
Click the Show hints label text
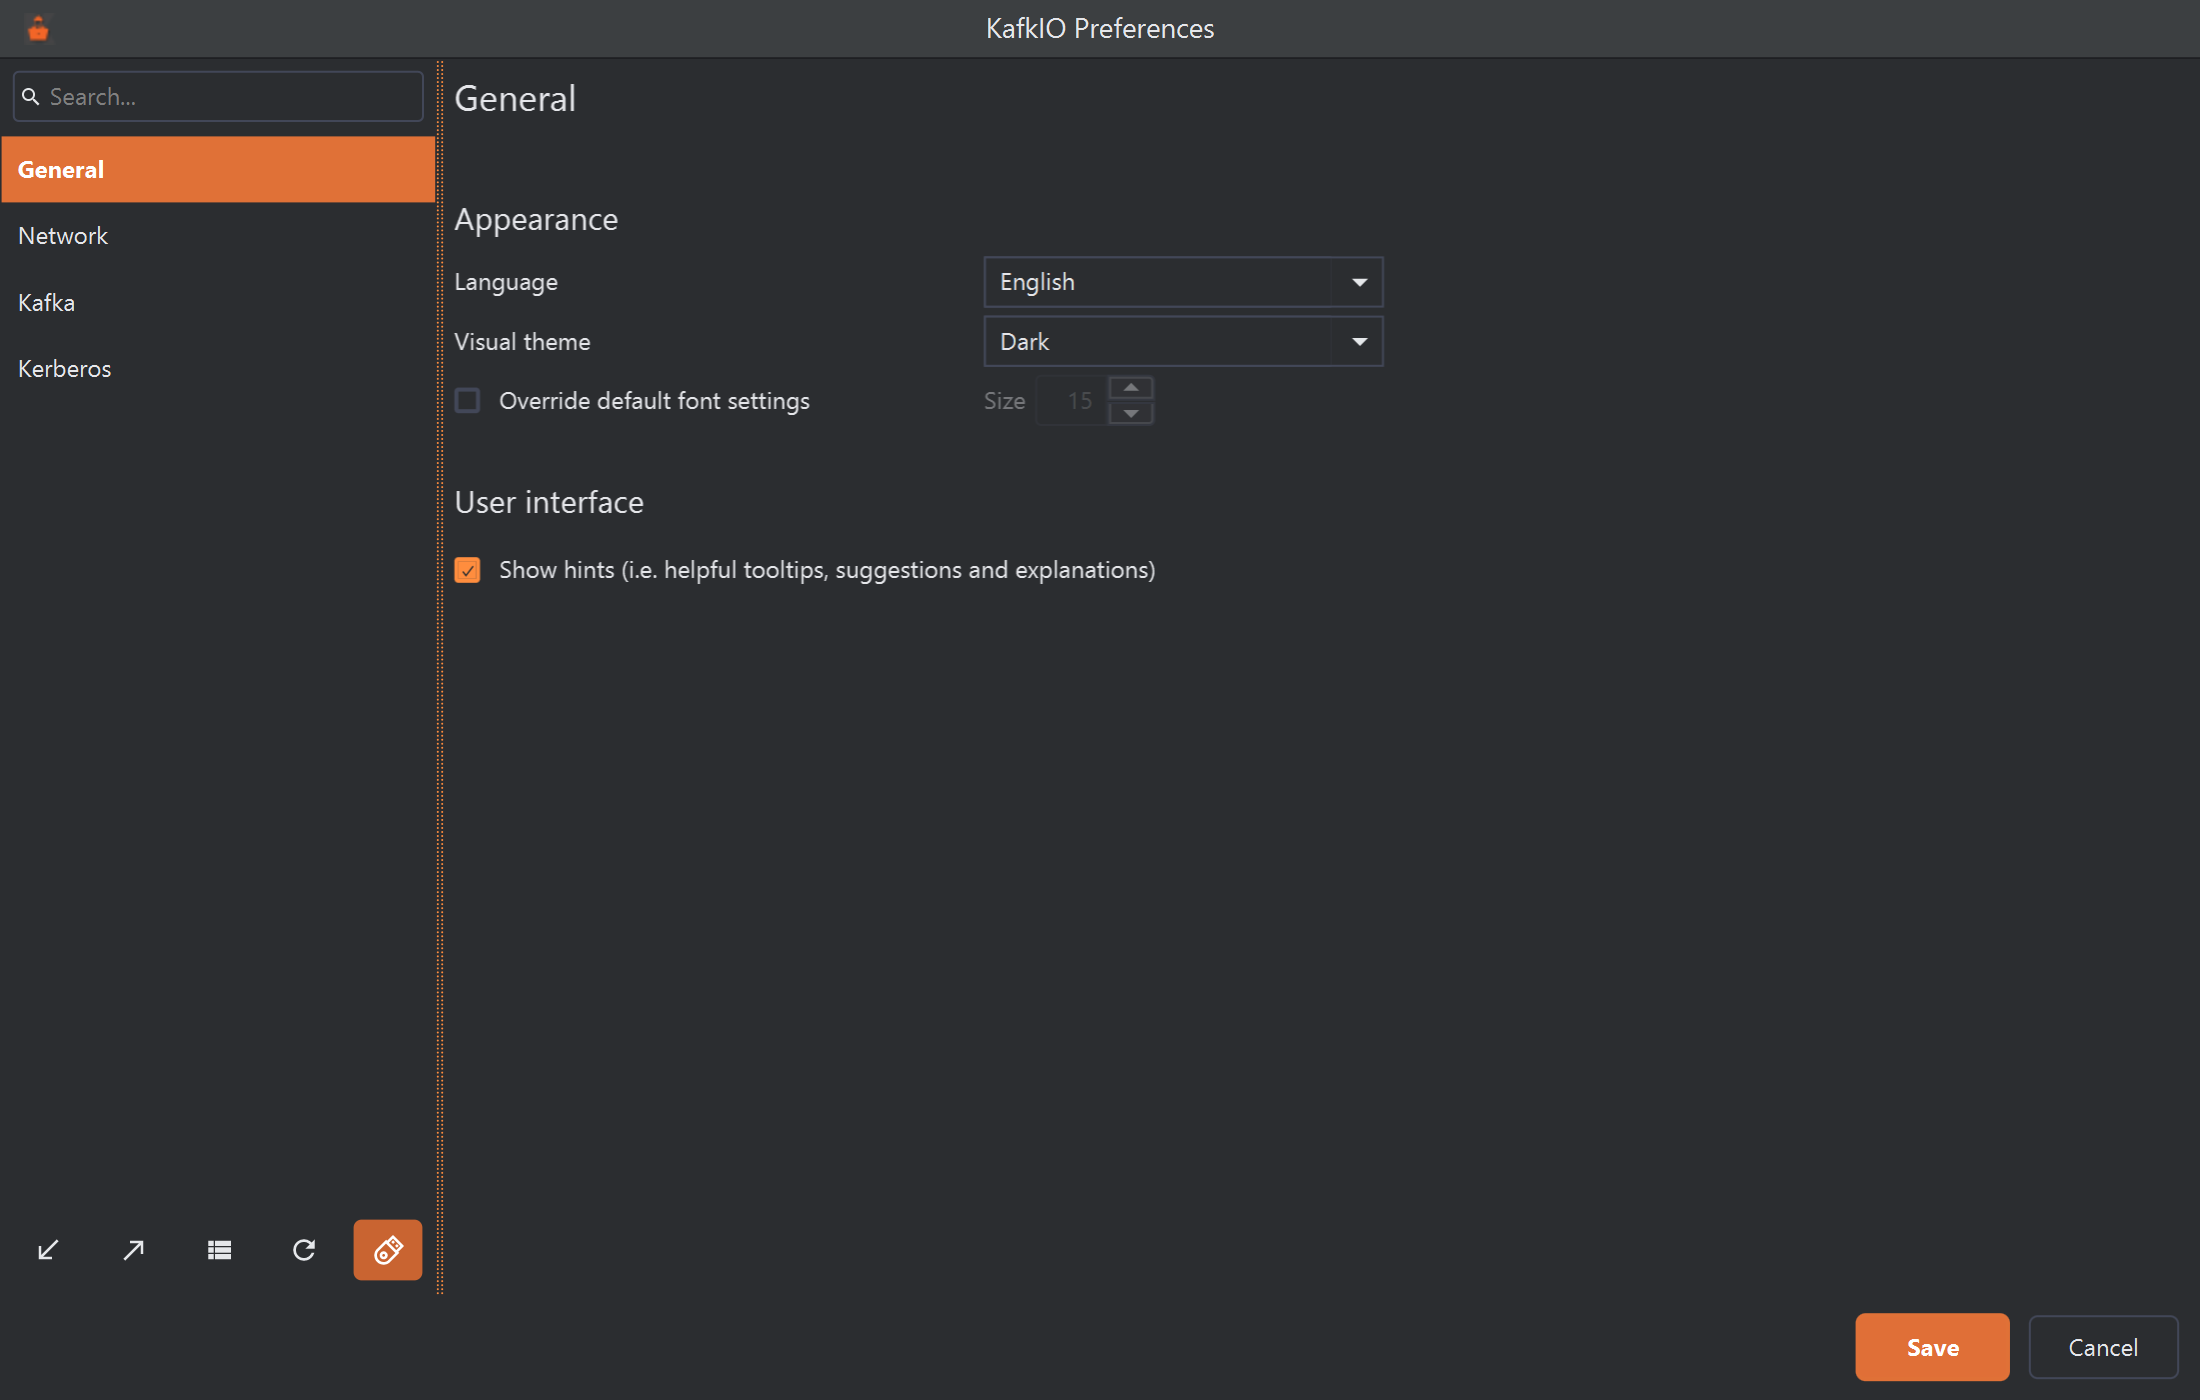click(827, 570)
